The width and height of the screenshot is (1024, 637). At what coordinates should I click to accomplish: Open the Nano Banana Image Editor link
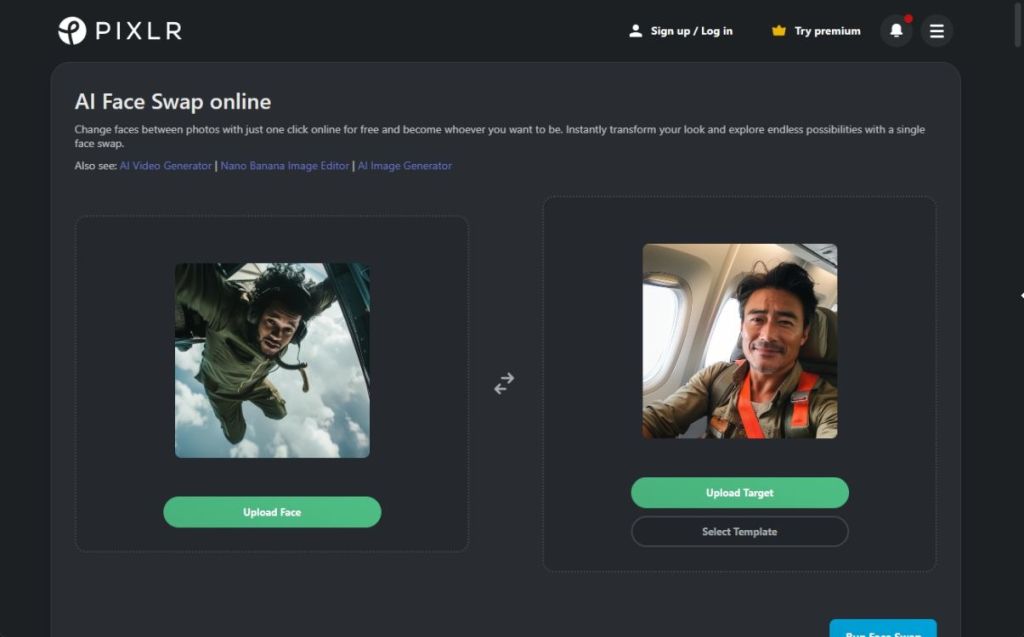[284, 166]
